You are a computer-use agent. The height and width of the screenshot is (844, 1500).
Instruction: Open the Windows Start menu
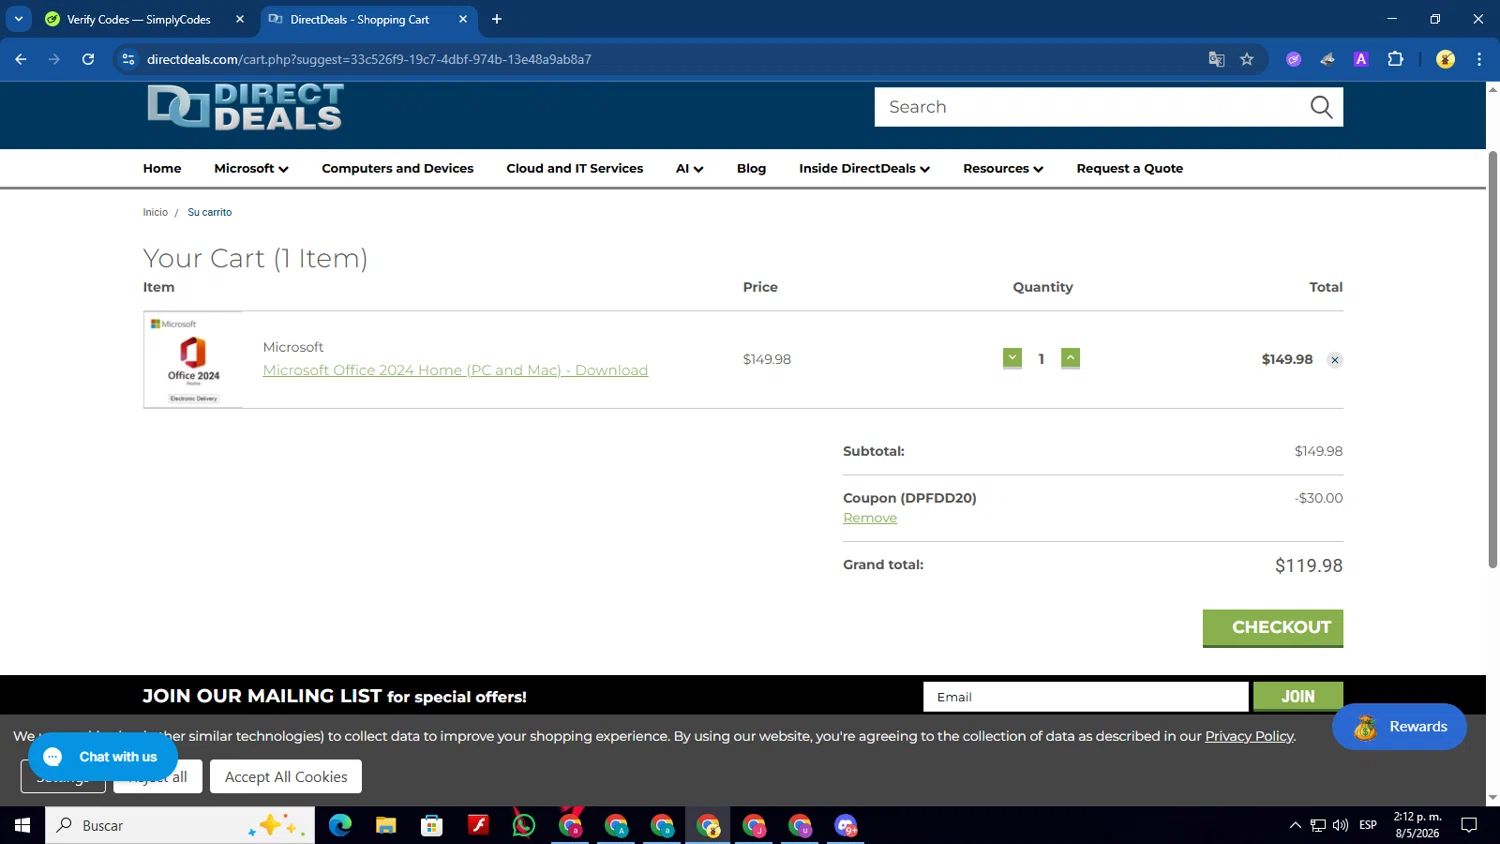point(22,825)
